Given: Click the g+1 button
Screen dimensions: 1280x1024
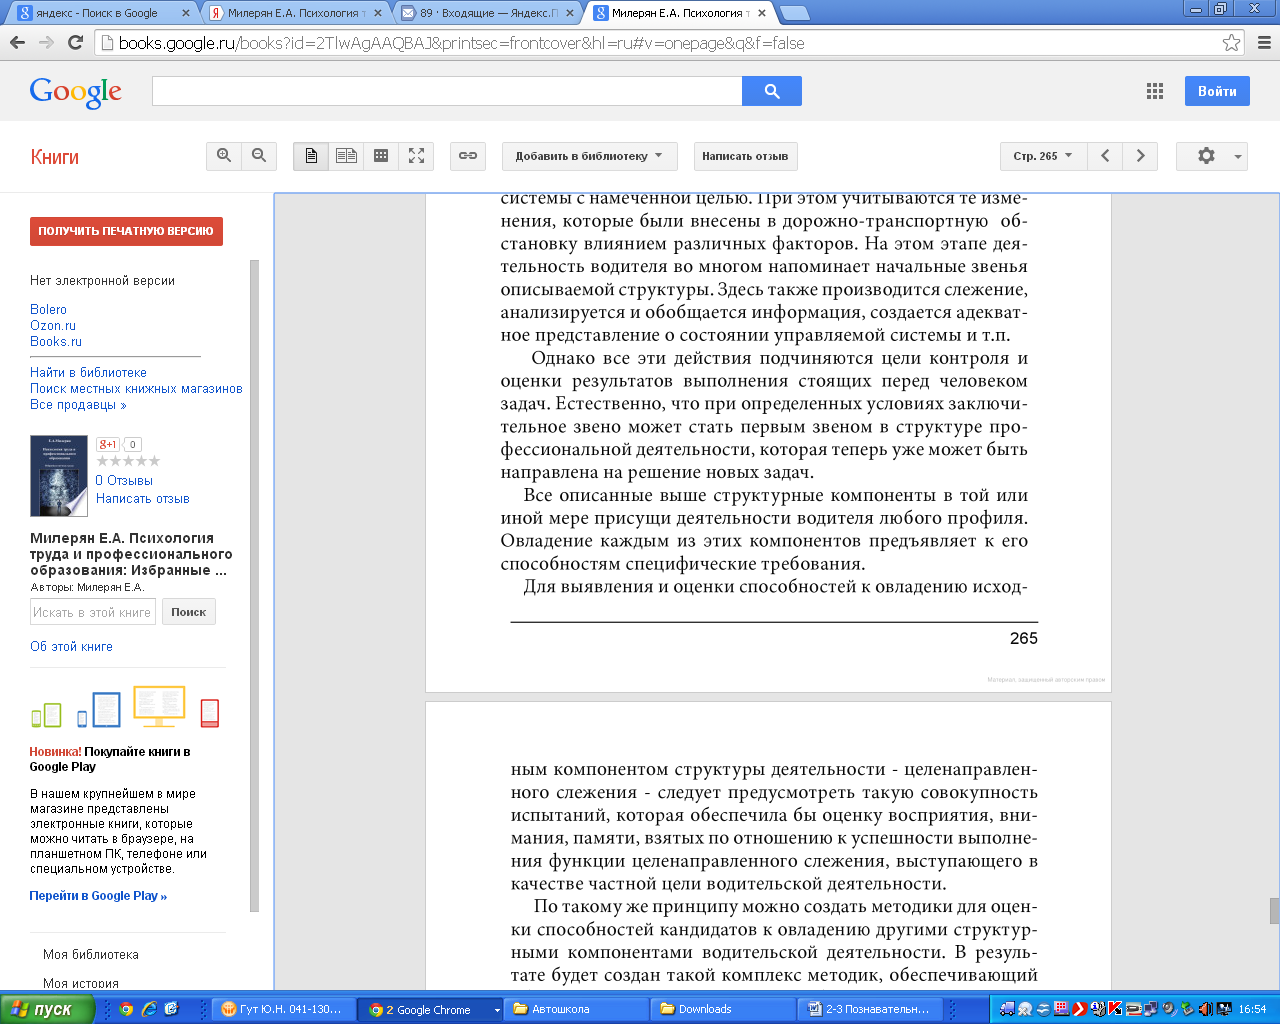Looking at the screenshot, I should pyautogui.click(x=107, y=444).
